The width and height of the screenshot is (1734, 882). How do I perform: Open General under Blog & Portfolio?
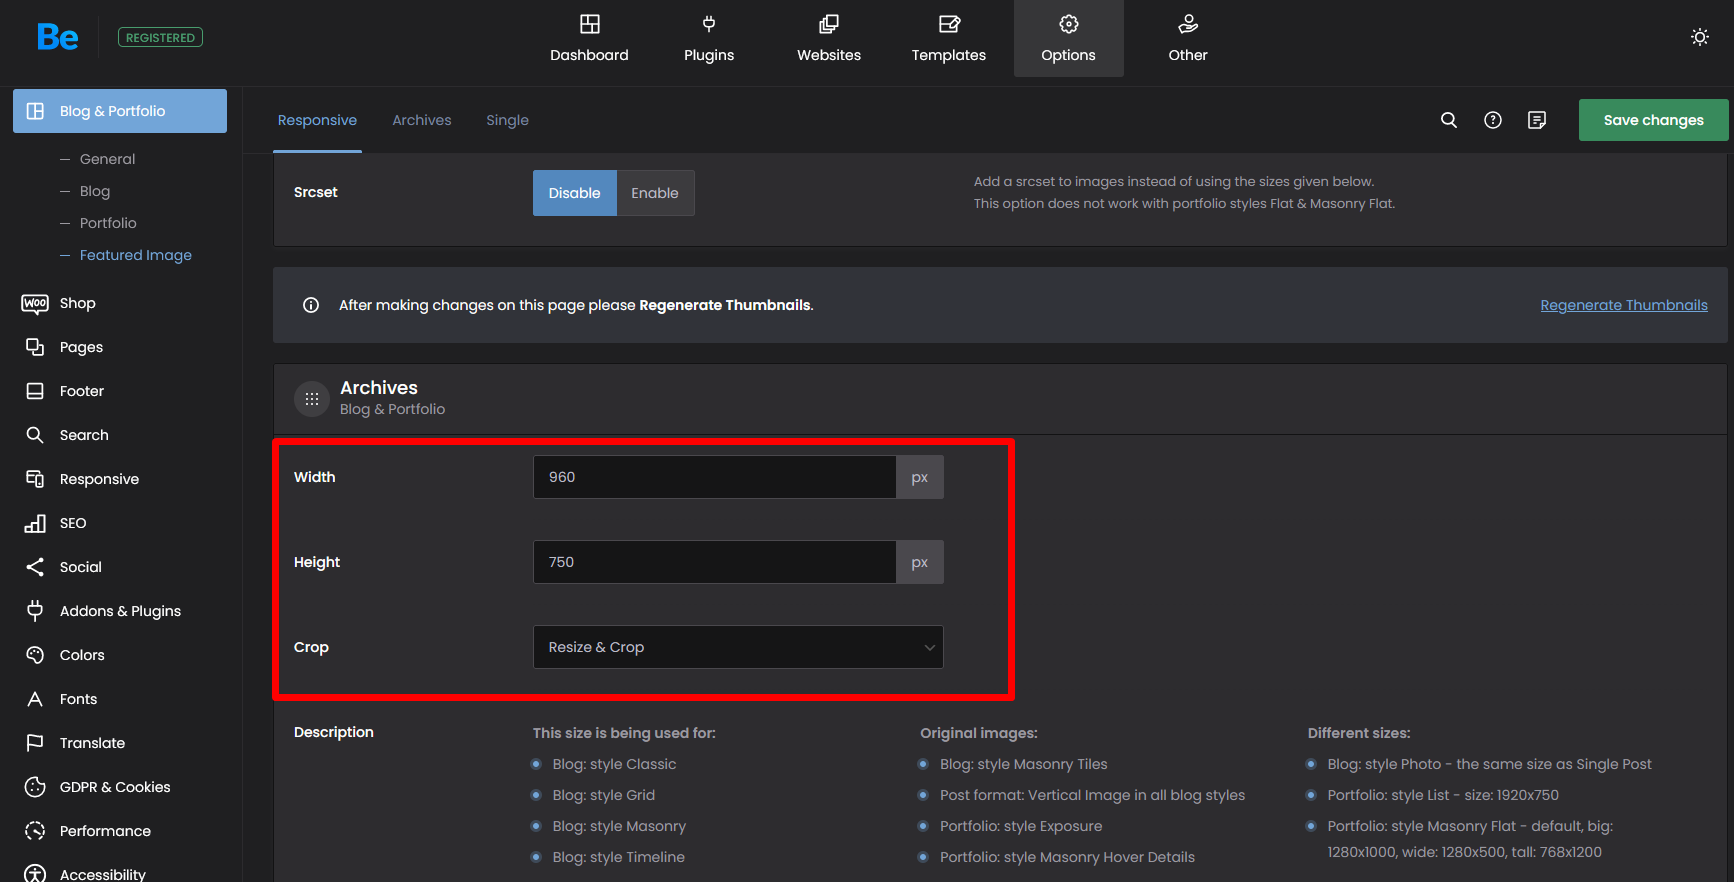click(107, 159)
